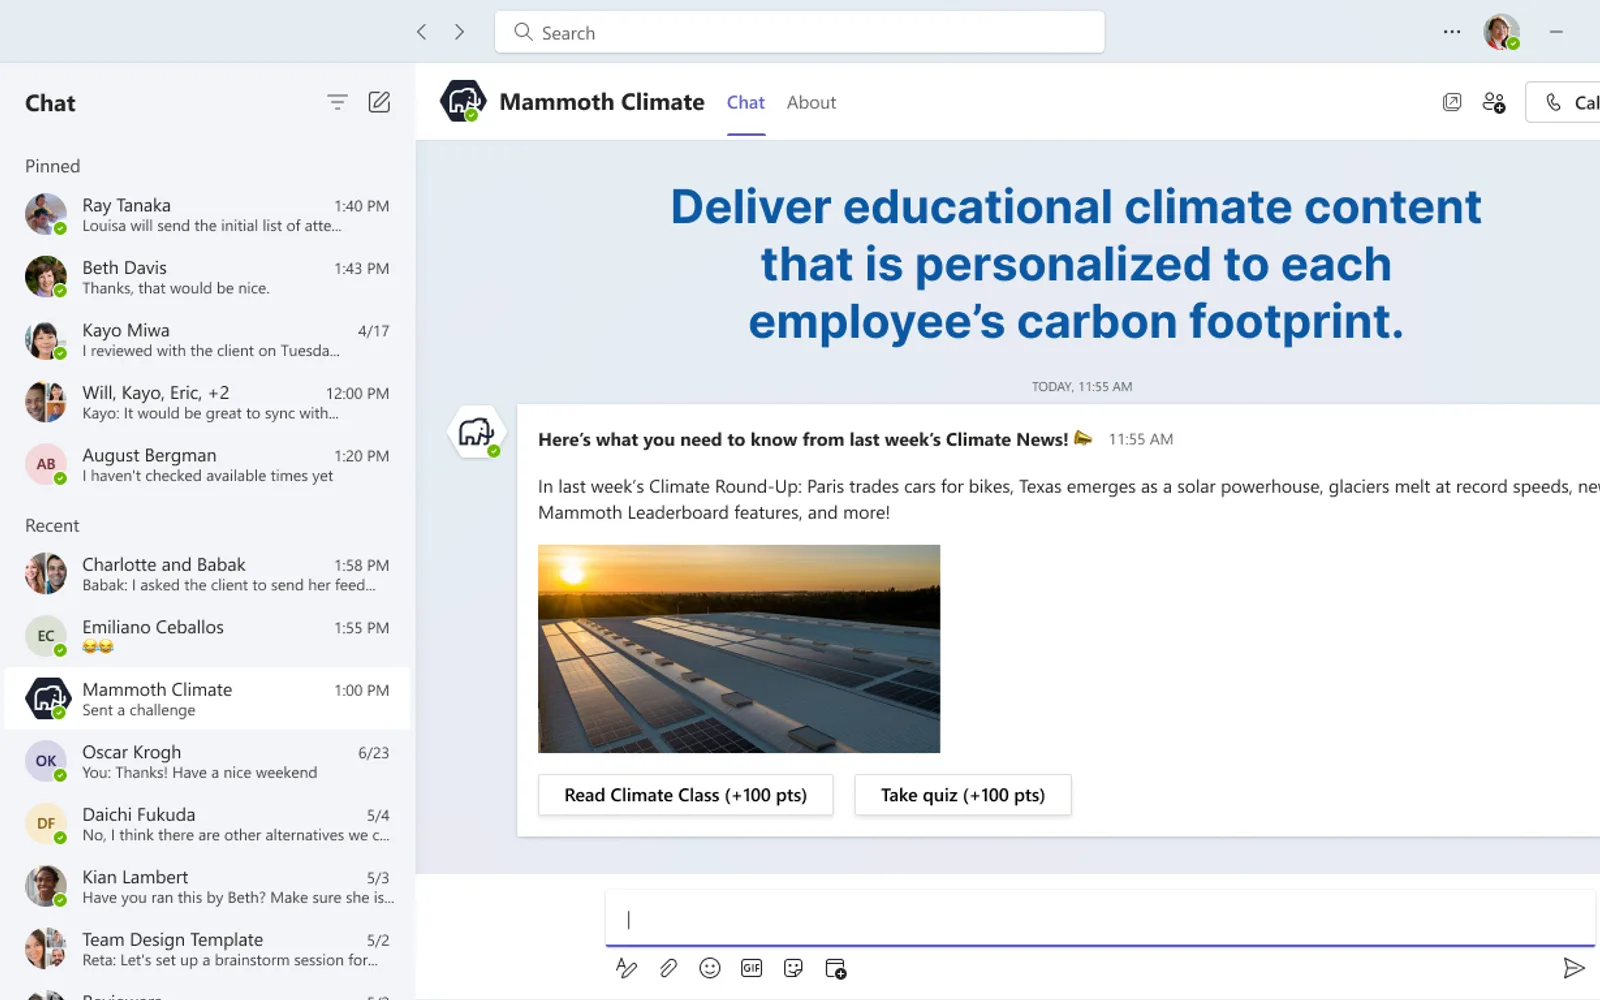Click Read Climate Class (+100 pts) button

[685, 795]
